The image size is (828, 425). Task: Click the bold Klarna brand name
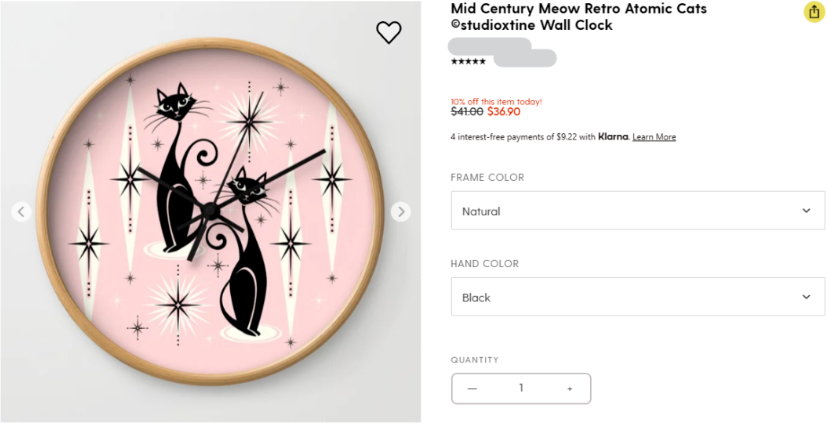click(613, 137)
